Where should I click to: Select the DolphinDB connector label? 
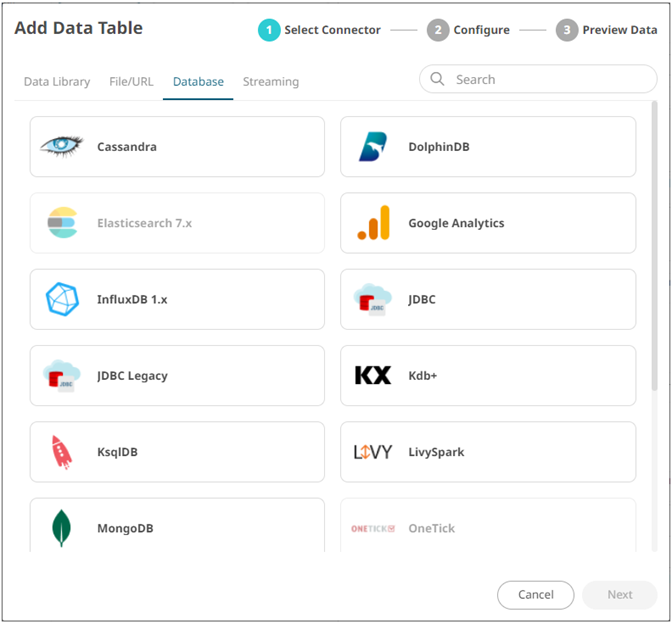[439, 147]
